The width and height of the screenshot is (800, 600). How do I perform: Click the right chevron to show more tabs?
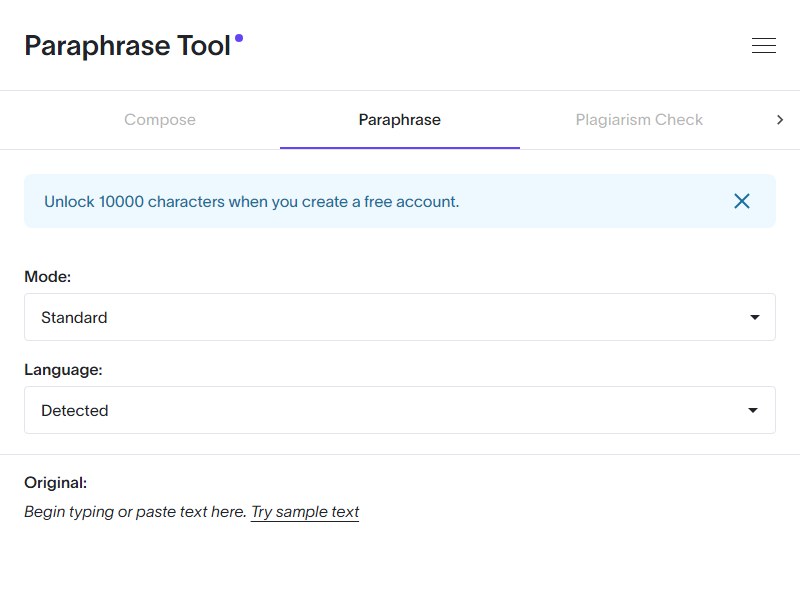[x=780, y=120]
